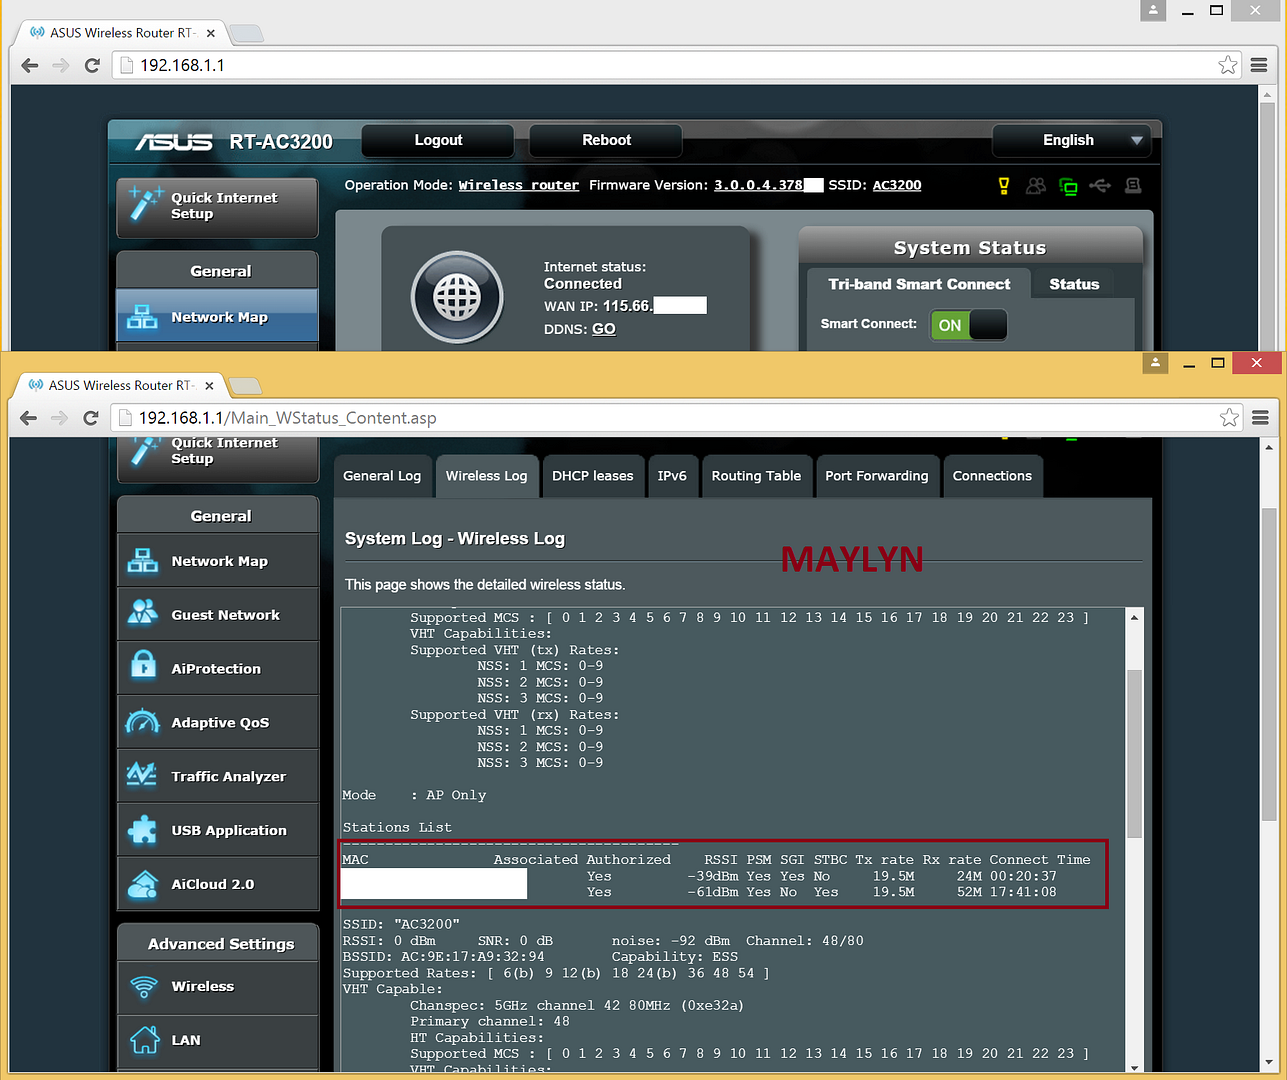Open new tab in rear window

247,34
